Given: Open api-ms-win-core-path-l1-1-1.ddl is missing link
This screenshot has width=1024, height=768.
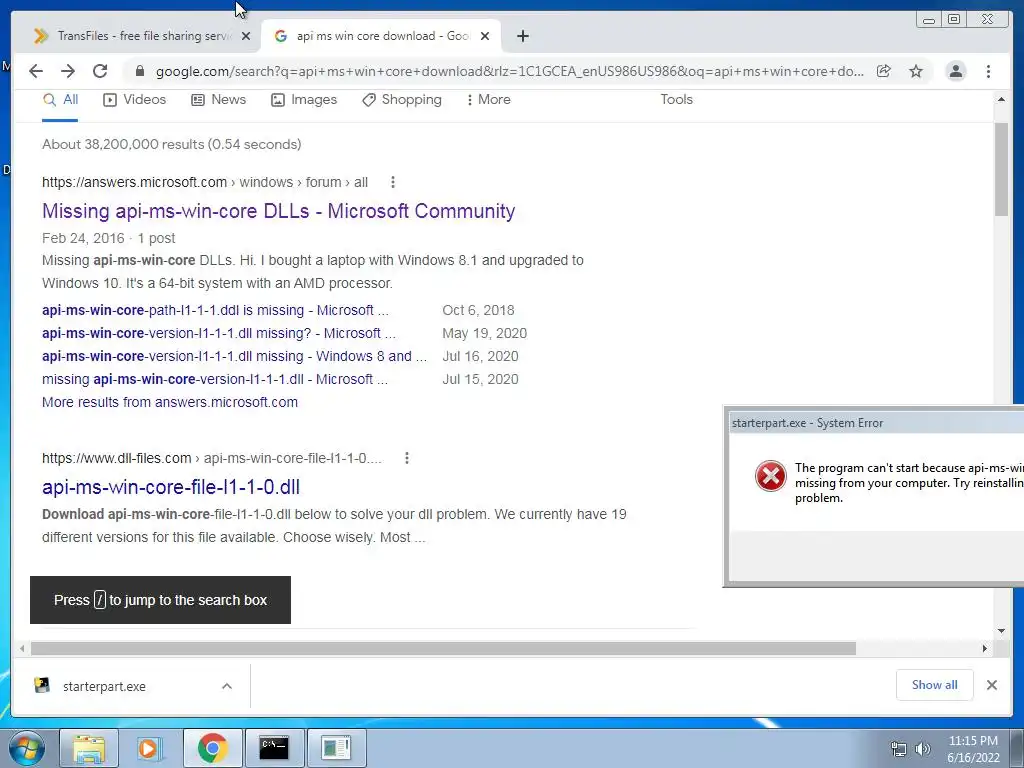Looking at the screenshot, I should [x=215, y=310].
